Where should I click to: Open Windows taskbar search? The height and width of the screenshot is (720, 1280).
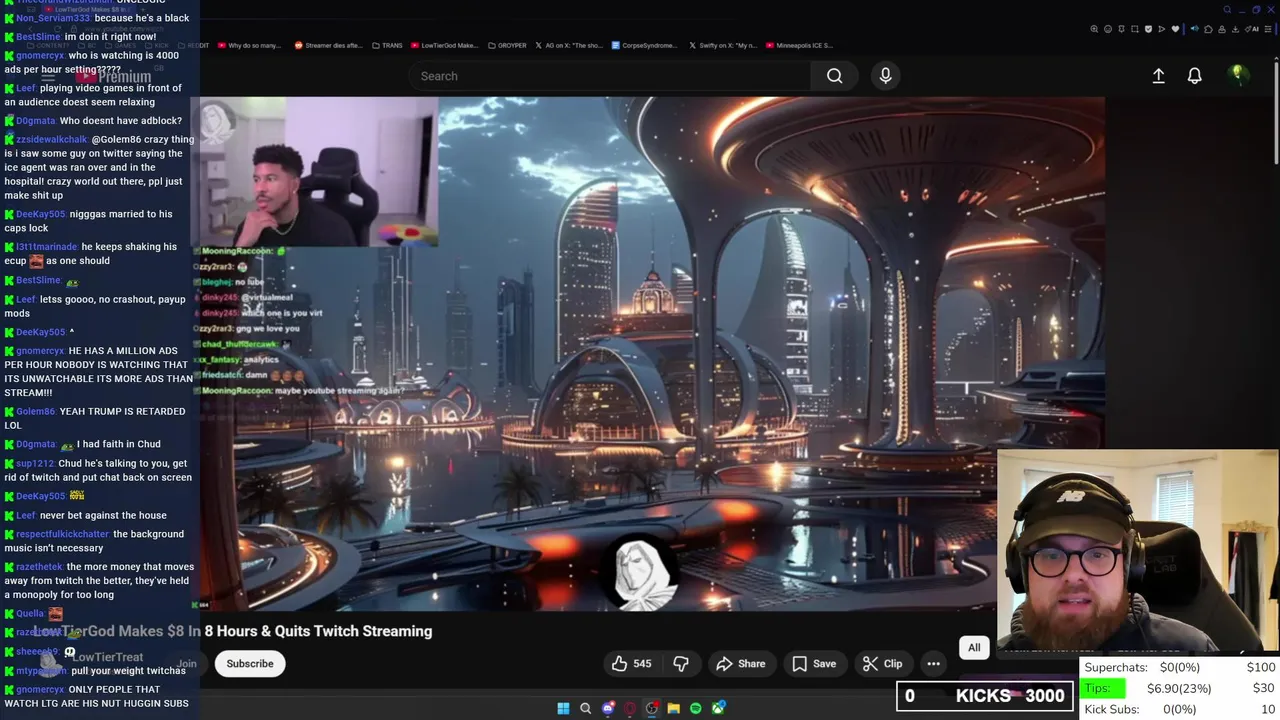point(586,708)
